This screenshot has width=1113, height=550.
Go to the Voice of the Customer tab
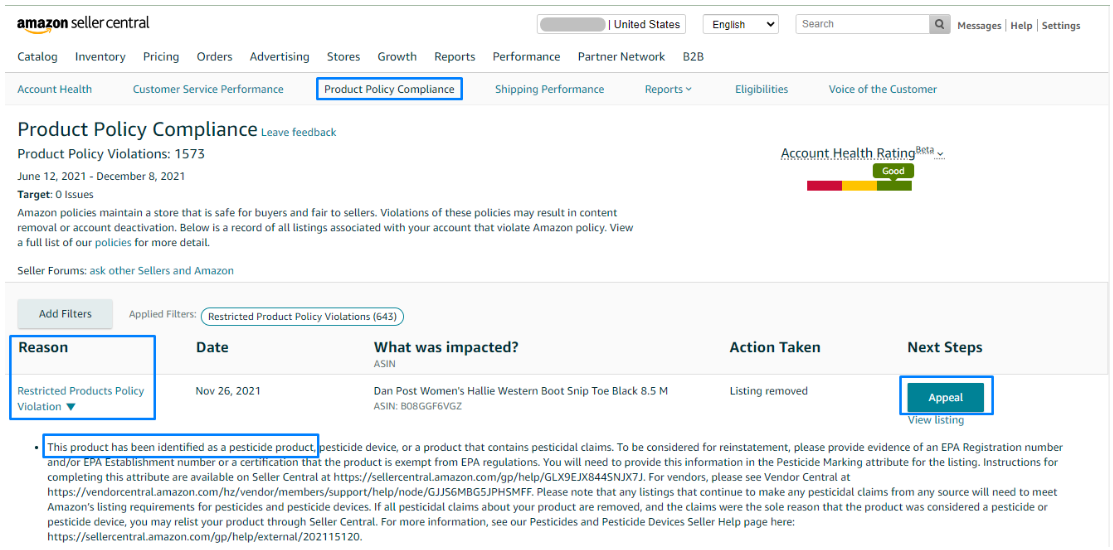[882, 89]
